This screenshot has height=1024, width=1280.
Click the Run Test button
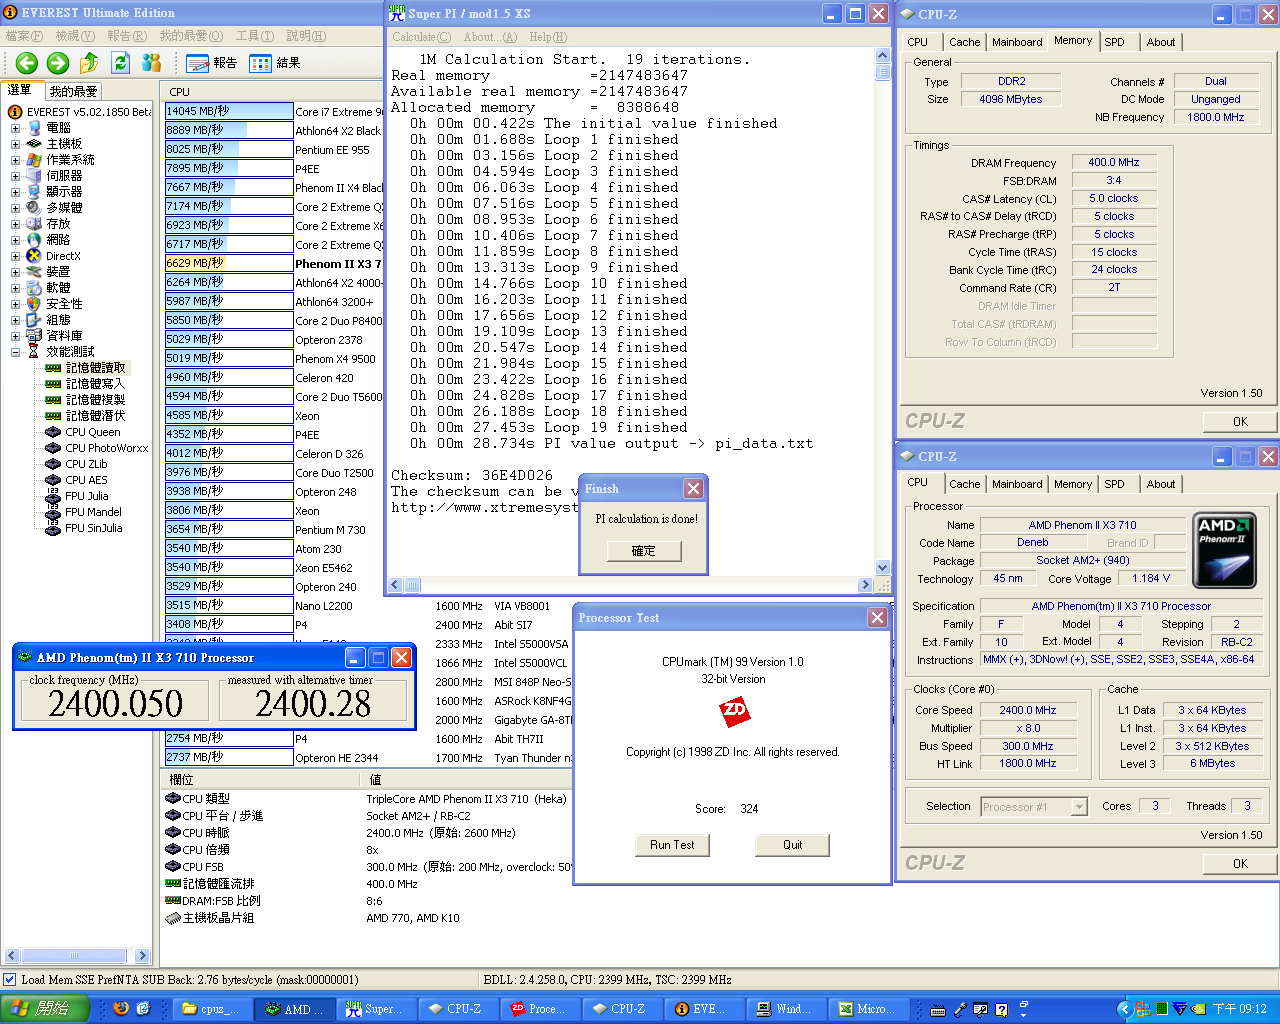click(x=672, y=845)
